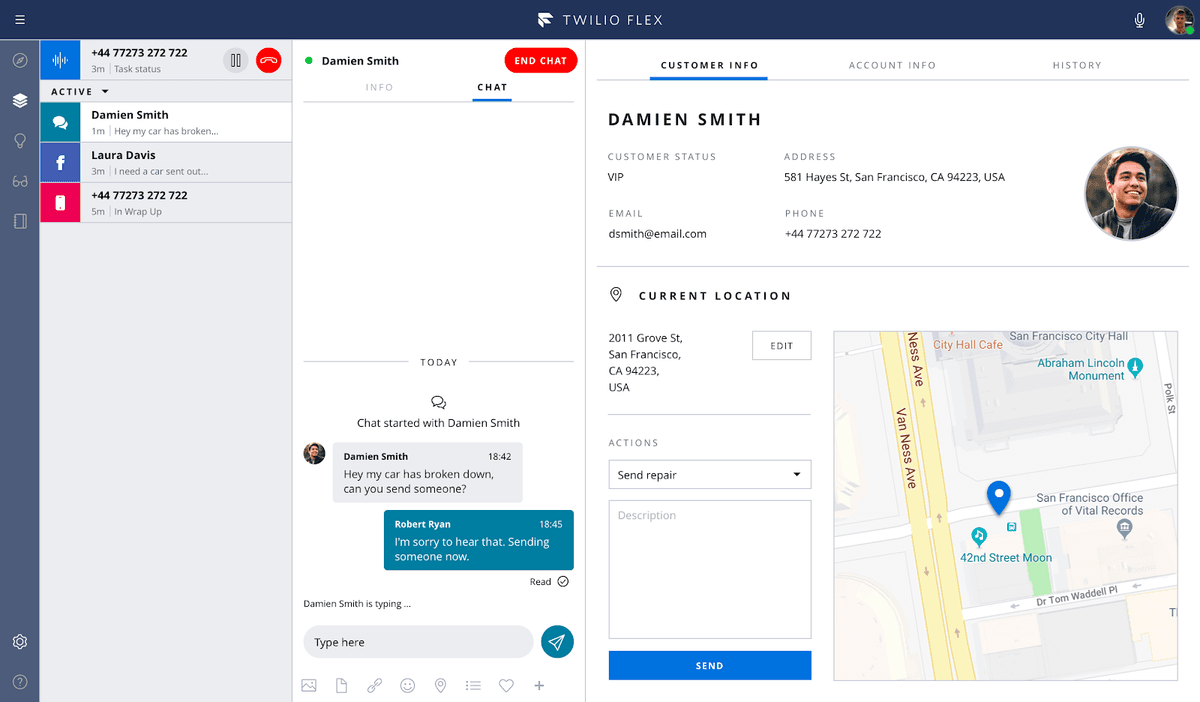This screenshot has height=702, width=1200.
Task: Open the emoji picker in chat toolbar
Action: click(407, 685)
